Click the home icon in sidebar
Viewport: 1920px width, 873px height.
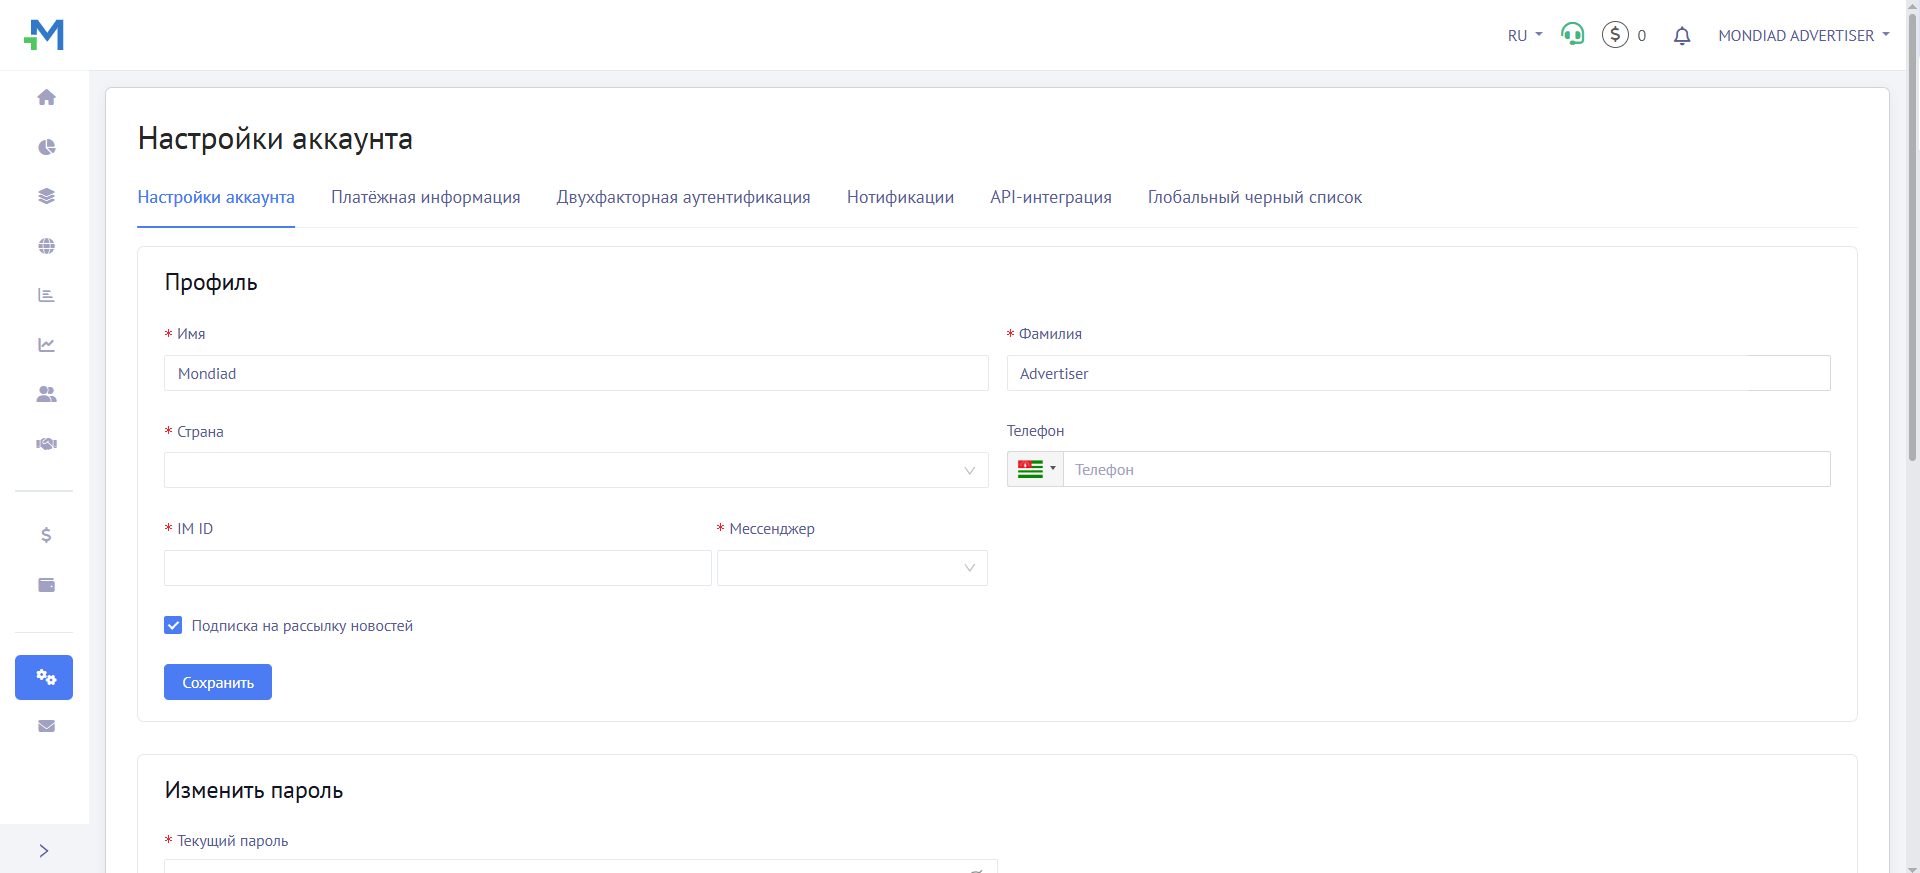(x=46, y=97)
